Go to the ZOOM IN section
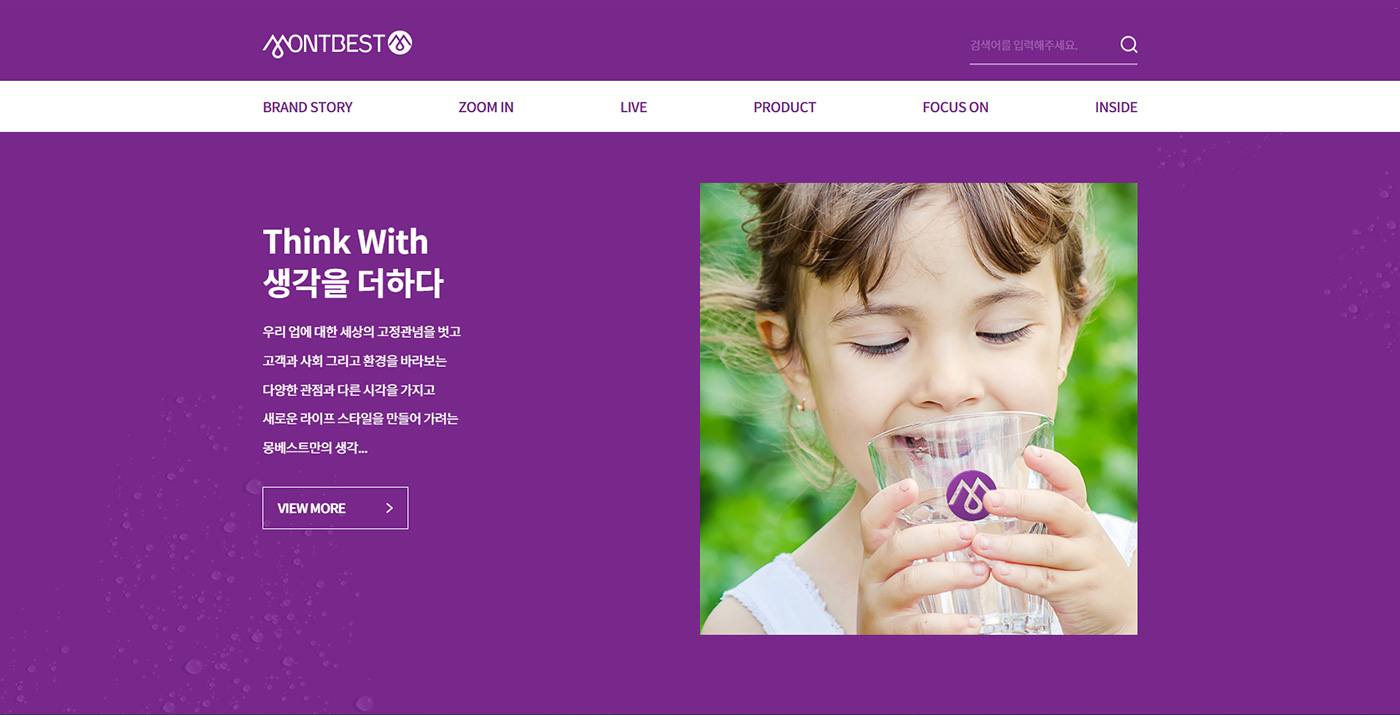 click(x=486, y=107)
